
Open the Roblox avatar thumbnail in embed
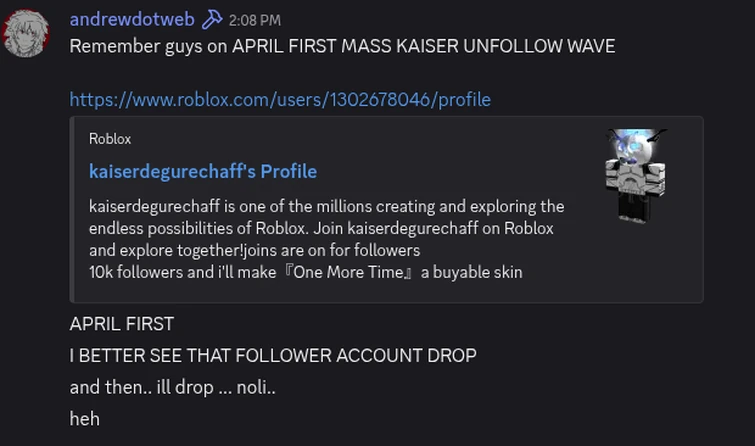[636, 174]
